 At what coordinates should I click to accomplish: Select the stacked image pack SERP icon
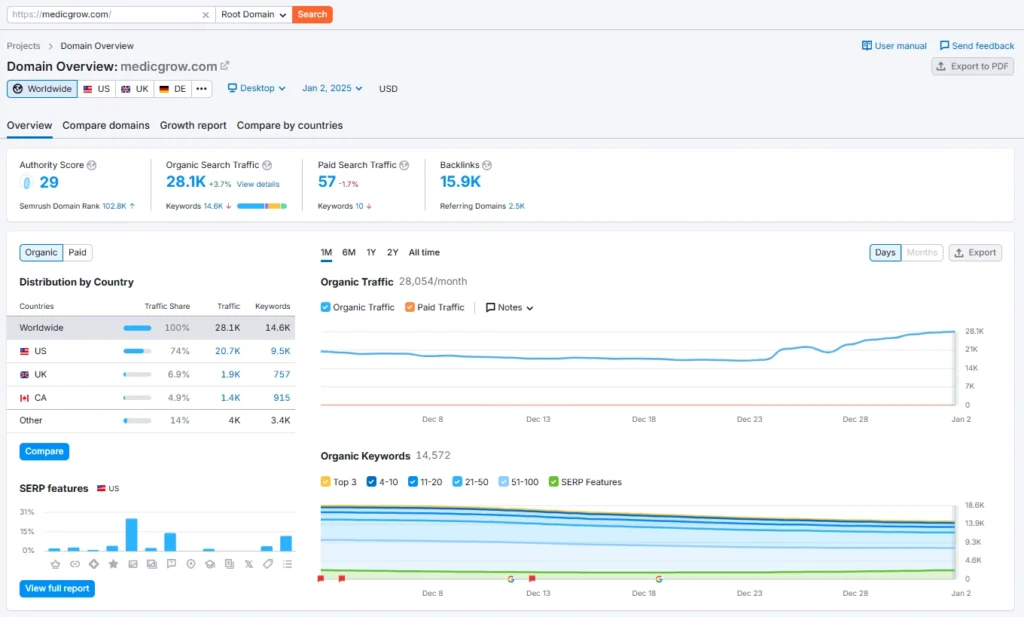coord(152,564)
